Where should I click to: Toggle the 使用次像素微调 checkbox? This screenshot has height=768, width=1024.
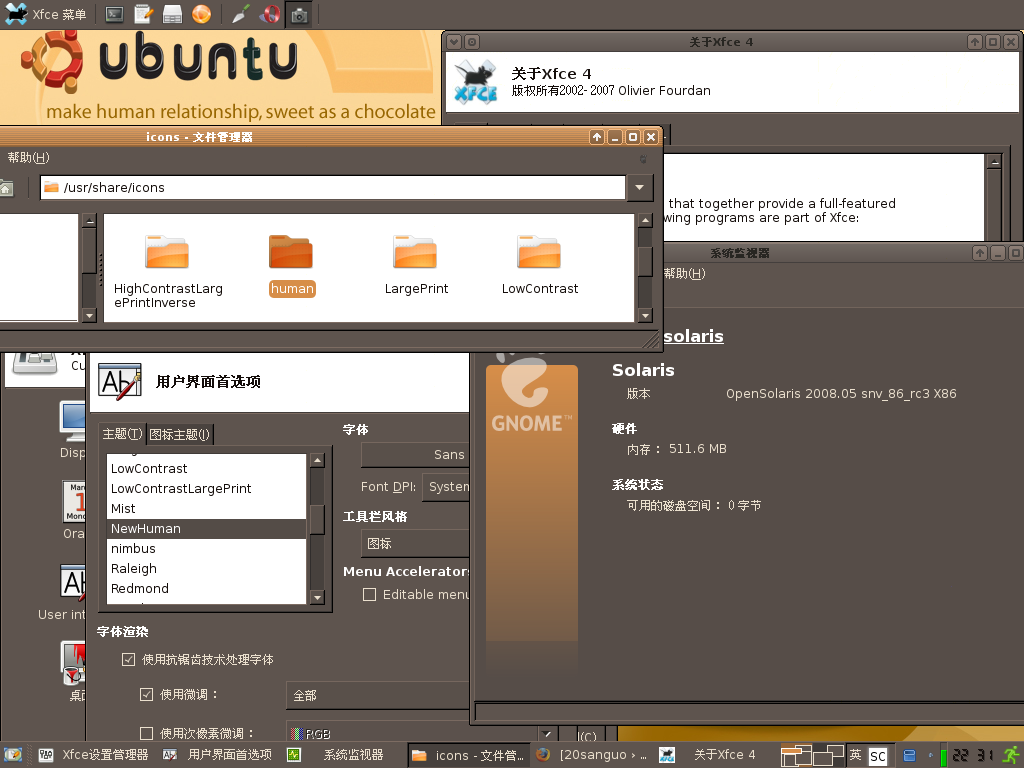click(146, 733)
